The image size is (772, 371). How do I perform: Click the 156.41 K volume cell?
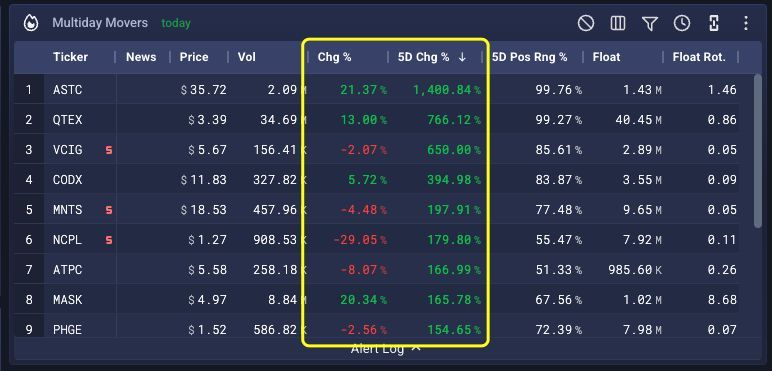[281, 150]
